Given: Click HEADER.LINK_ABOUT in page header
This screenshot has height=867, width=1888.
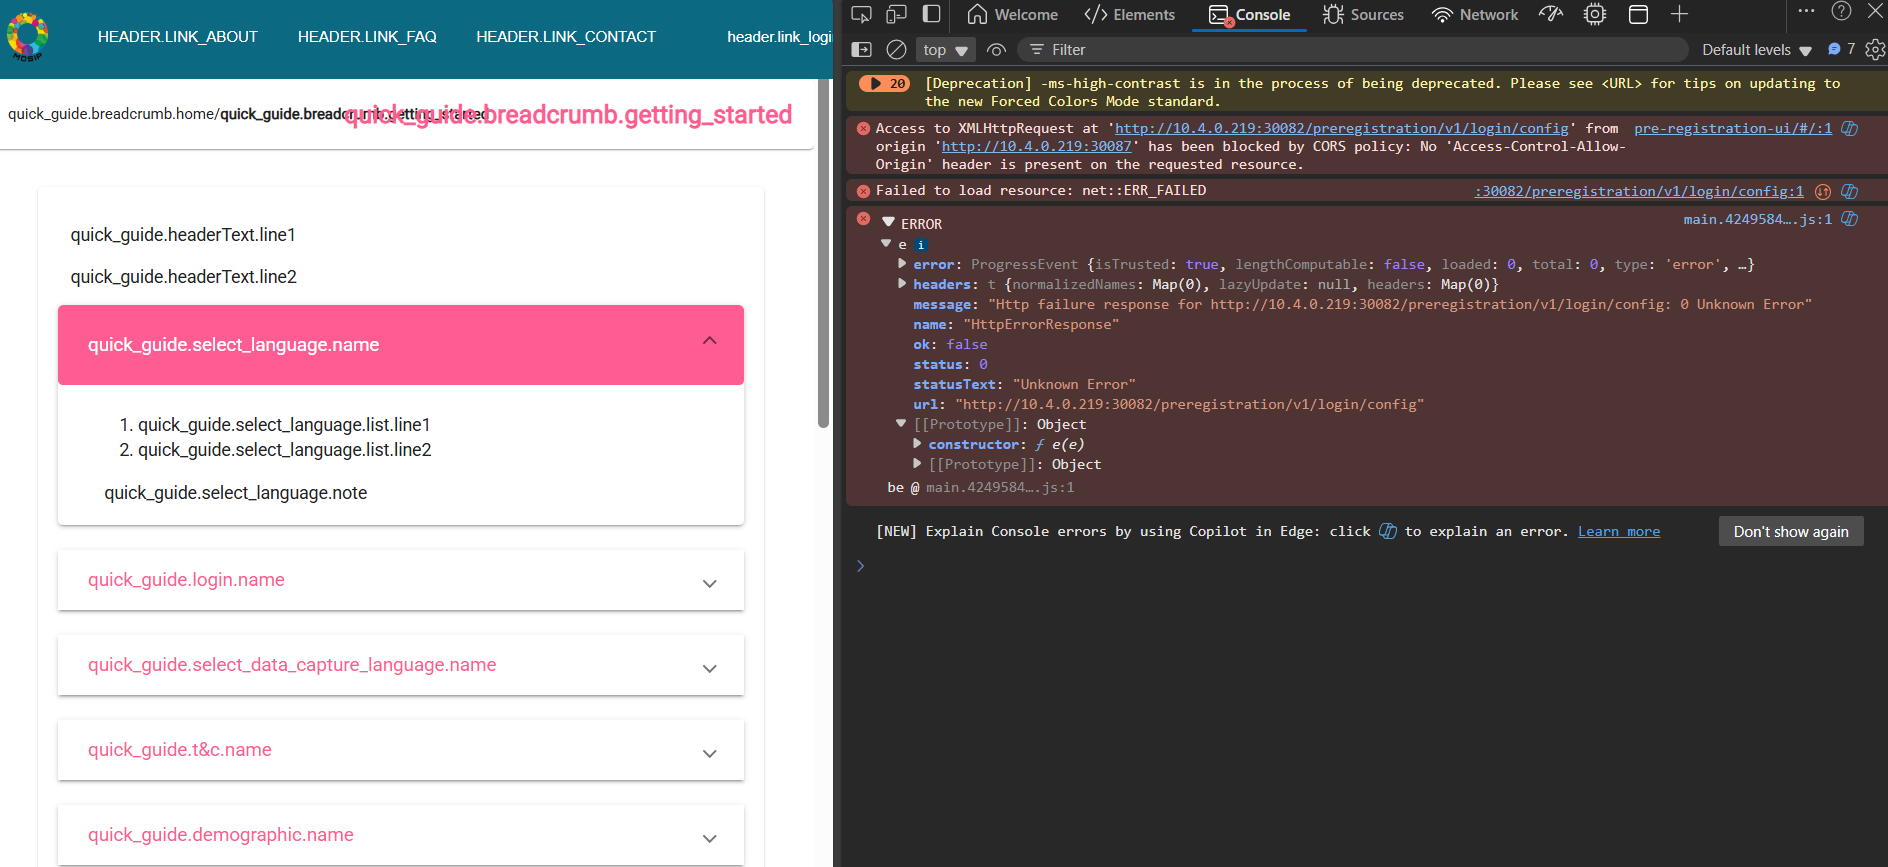Looking at the screenshot, I should tap(178, 37).
